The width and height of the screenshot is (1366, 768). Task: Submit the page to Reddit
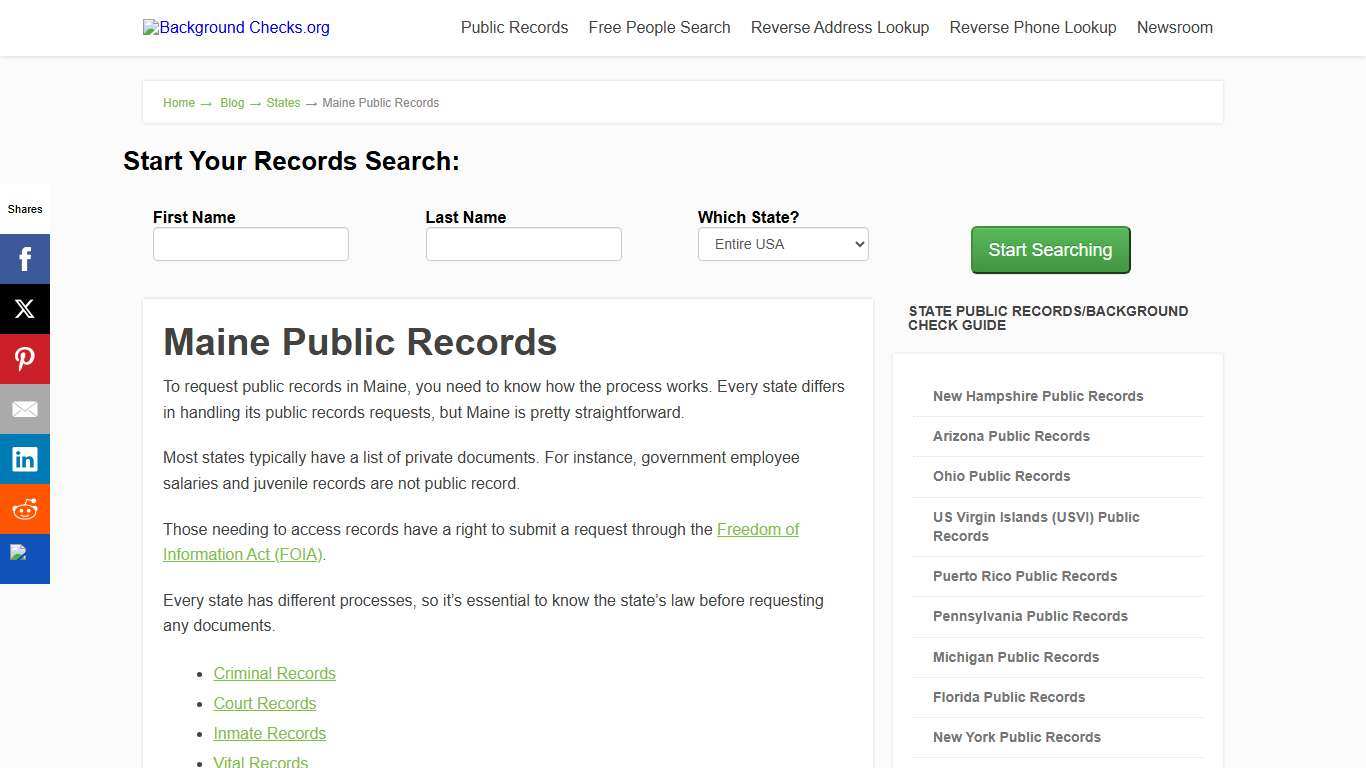click(25, 508)
